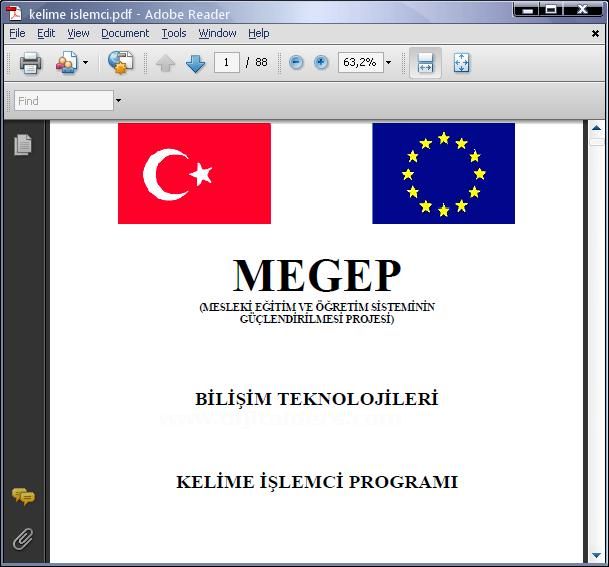This screenshot has height=567, width=609.
Task: Click the GÜÇLENDİRİLMESİ PROJESİ subtitle line
Action: coord(317,319)
